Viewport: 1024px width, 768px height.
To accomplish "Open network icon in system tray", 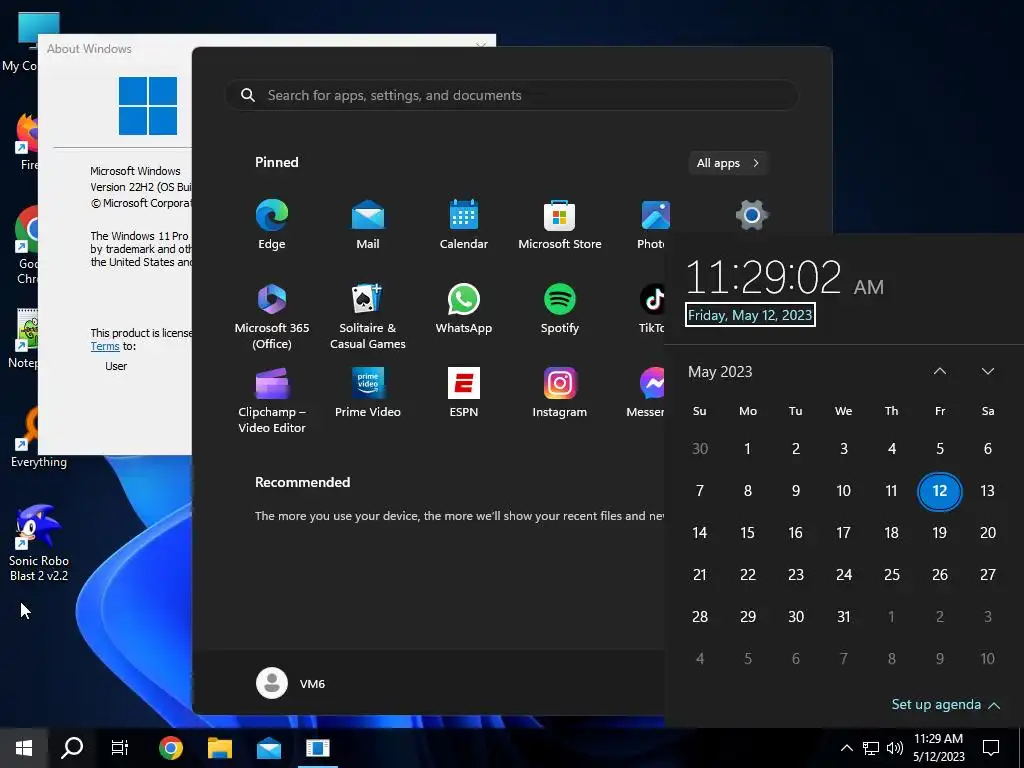I will pos(871,748).
